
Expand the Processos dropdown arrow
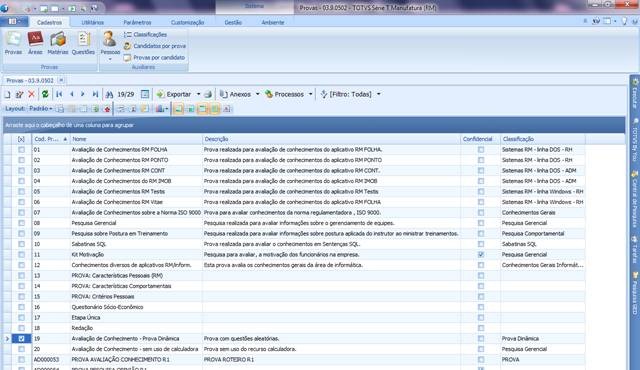pyautogui.click(x=311, y=94)
